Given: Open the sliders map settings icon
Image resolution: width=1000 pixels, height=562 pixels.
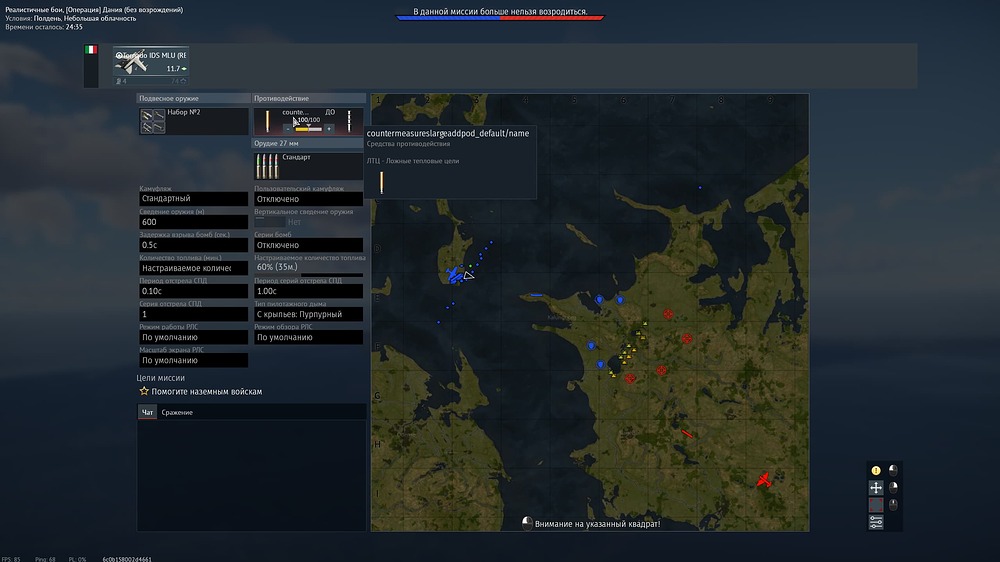Looking at the screenshot, I should point(876,522).
